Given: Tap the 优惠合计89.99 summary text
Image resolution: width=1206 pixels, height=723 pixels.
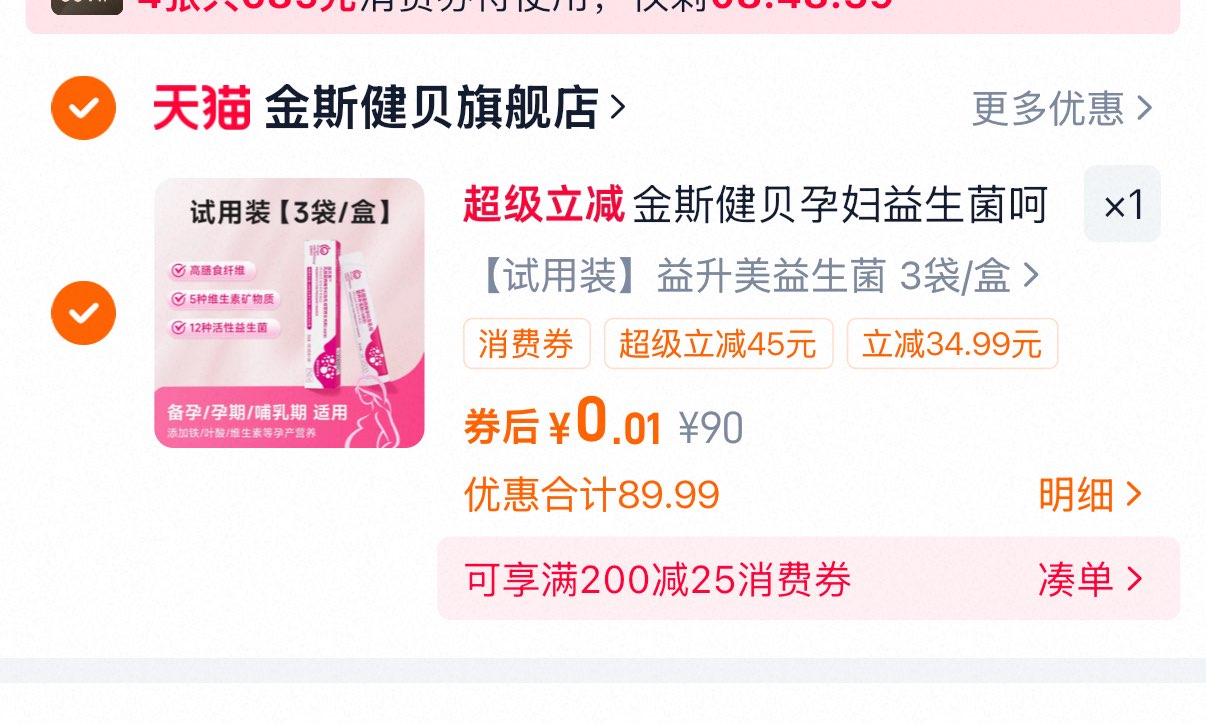Looking at the screenshot, I should 592,494.
